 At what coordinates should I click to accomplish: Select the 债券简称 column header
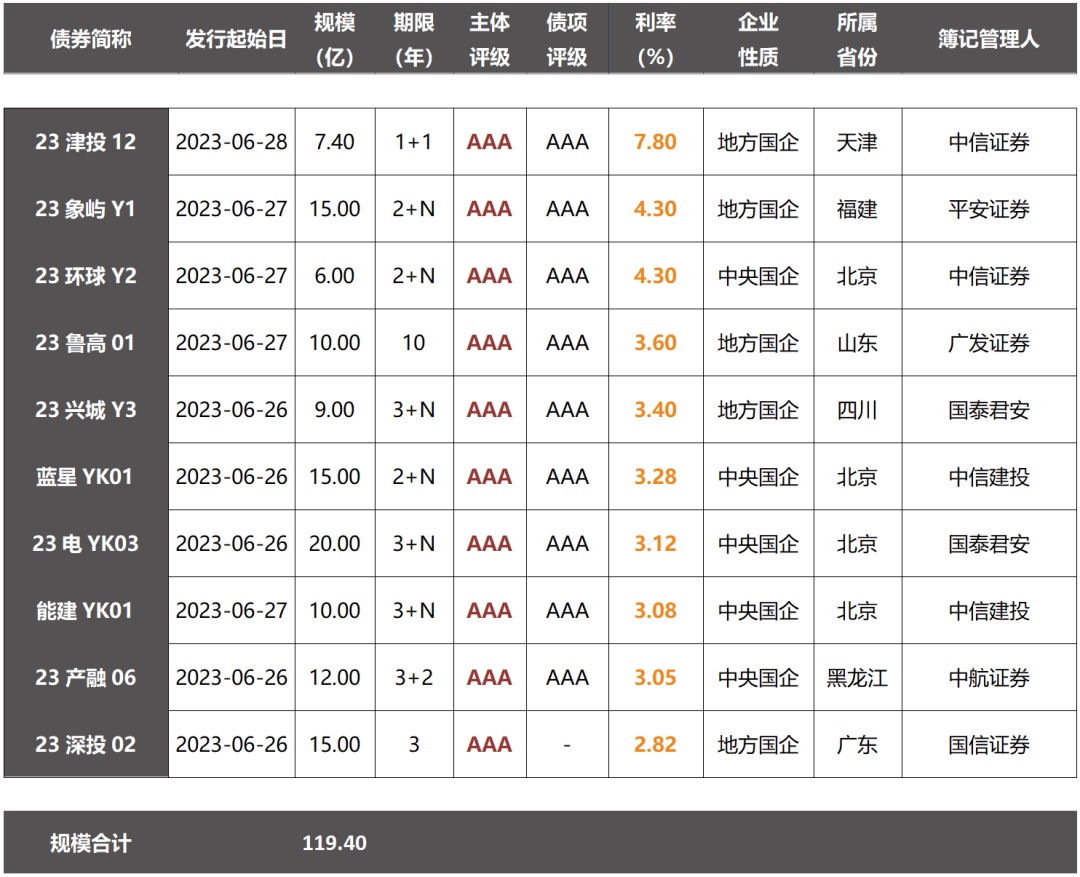tap(90, 39)
